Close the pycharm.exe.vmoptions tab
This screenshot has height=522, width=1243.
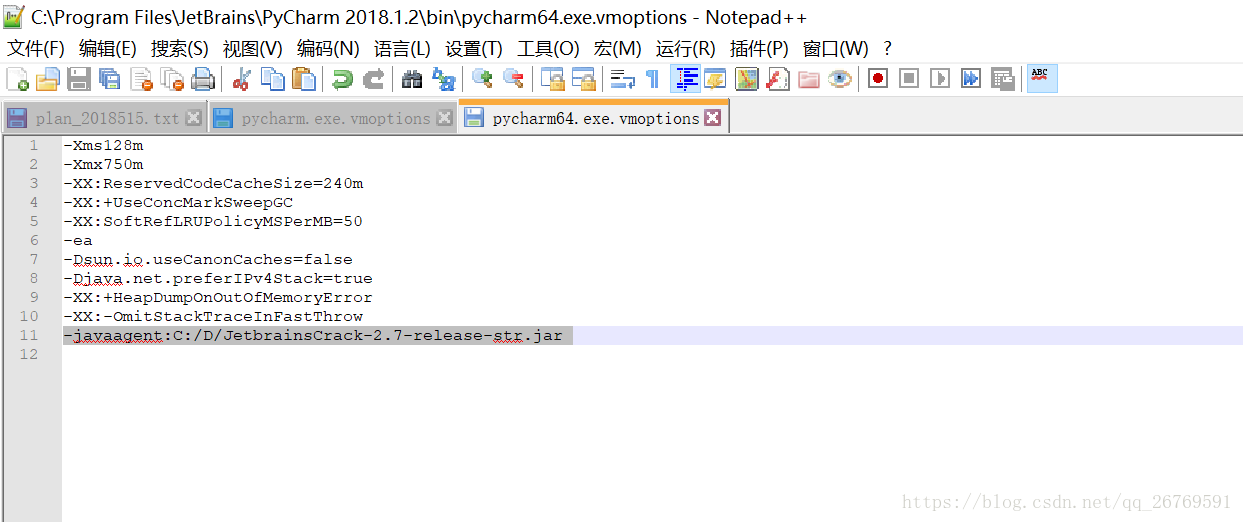coord(445,118)
